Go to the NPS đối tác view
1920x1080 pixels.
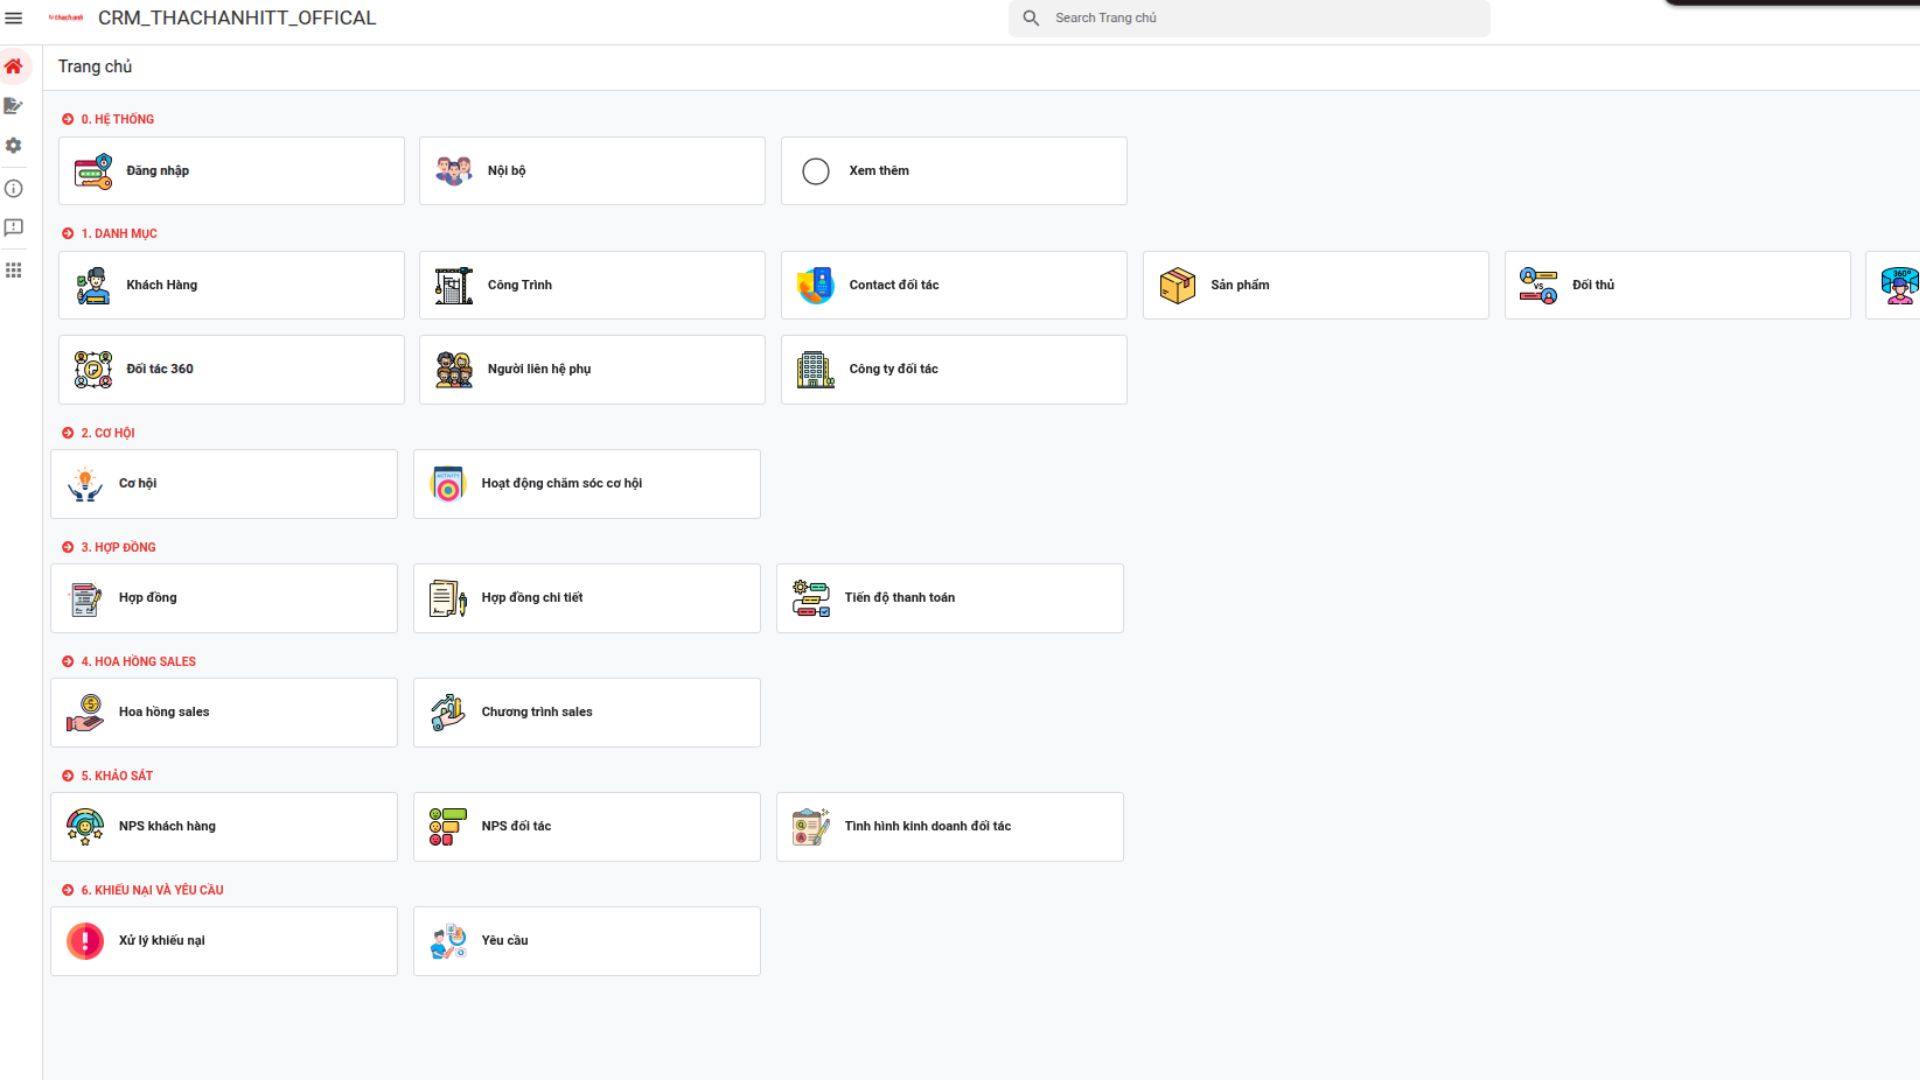[x=586, y=827]
